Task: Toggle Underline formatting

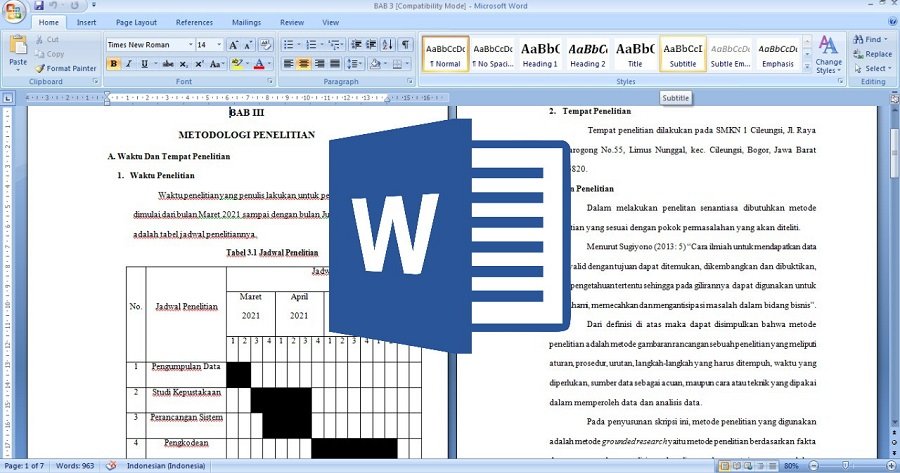Action: click(x=144, y=64)
